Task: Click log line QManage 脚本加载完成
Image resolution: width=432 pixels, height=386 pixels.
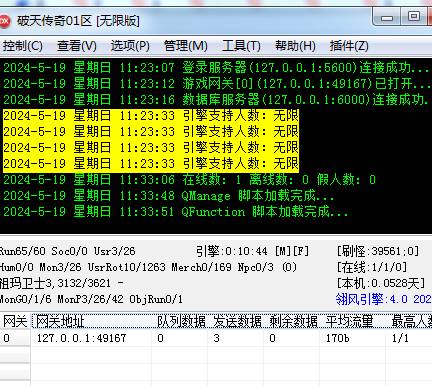Action: coord(168,196)
